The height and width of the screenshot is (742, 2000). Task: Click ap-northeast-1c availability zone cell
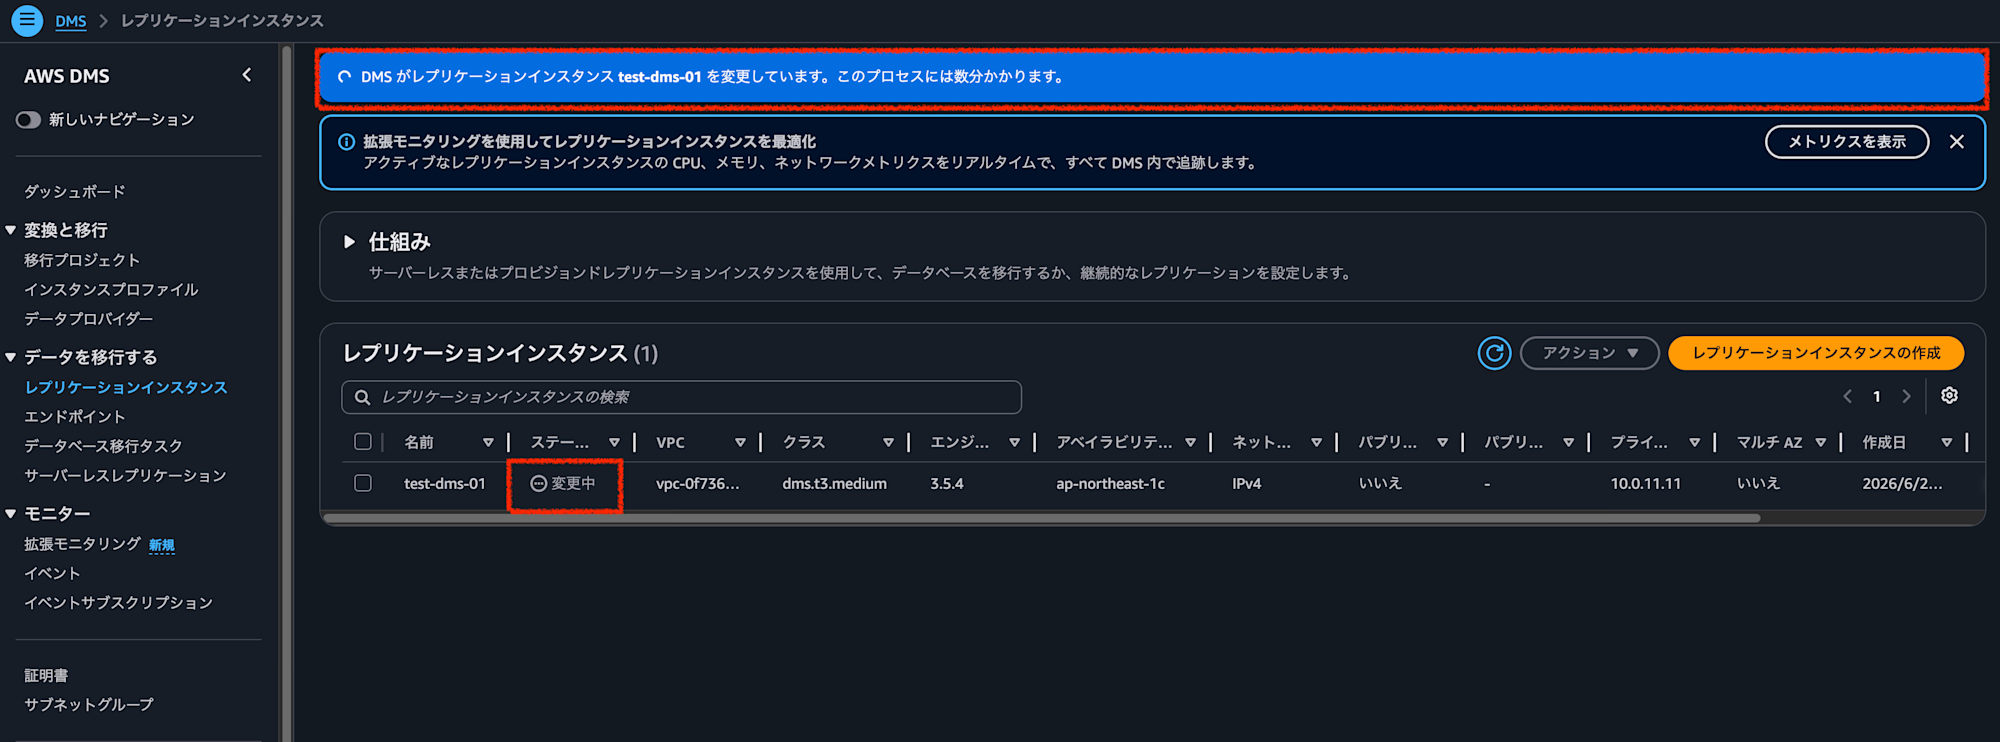pos(1110,484)
